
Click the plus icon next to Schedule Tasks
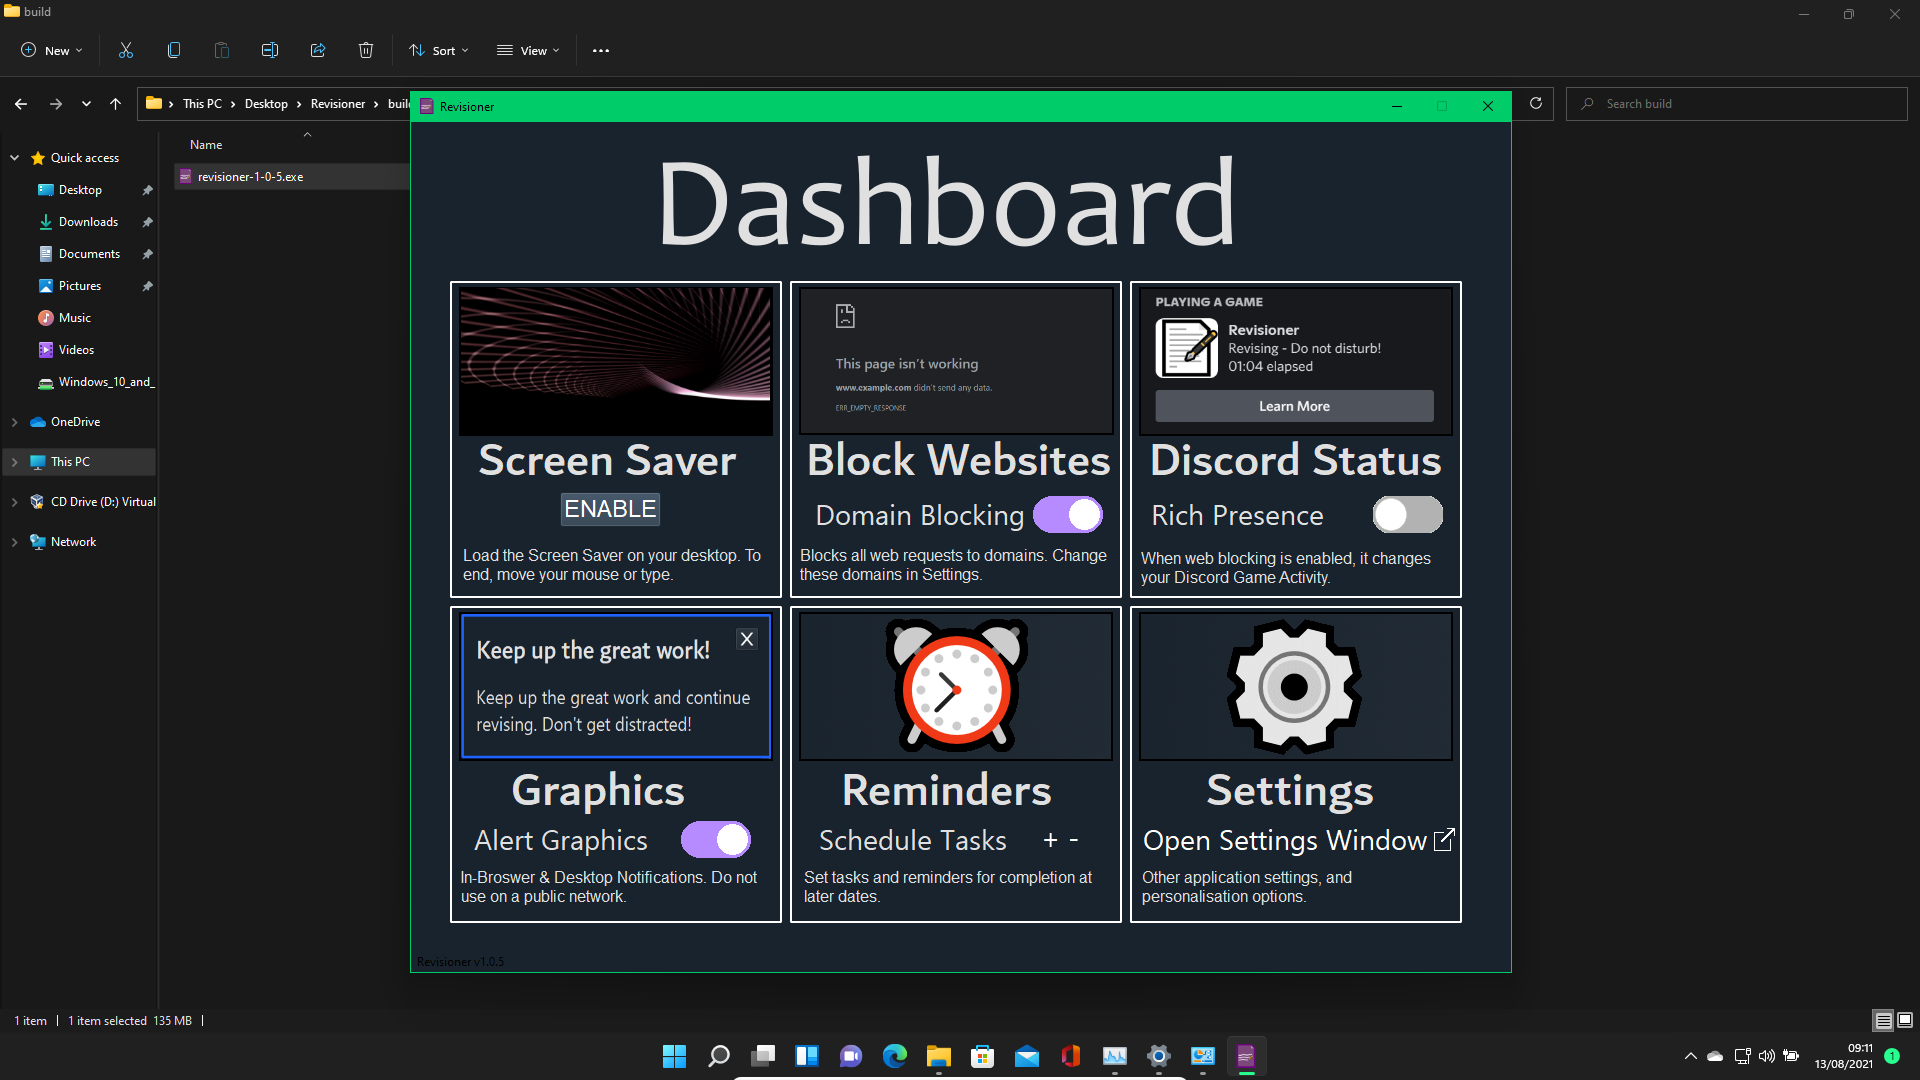point(1050,841)
